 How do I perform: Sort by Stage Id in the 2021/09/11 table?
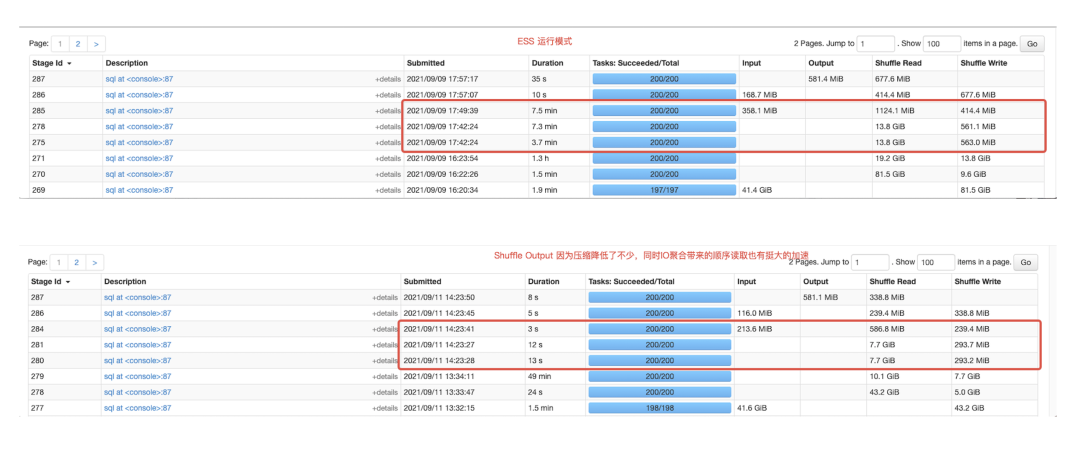click(50, 281)
